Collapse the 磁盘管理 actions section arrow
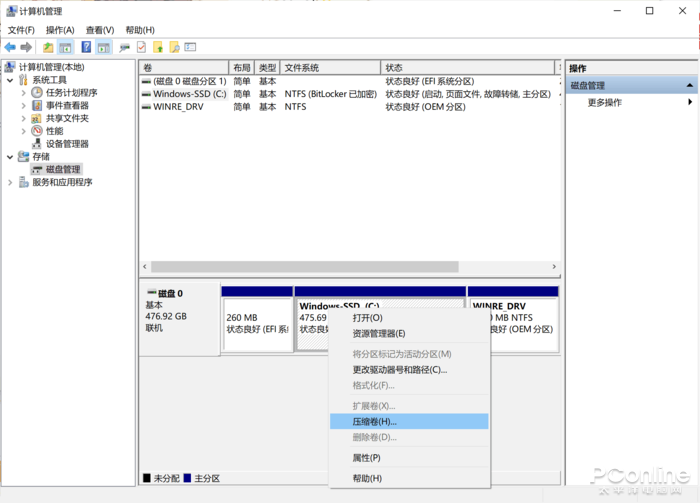The image size is (700, 503). click(x=690, y=85)
